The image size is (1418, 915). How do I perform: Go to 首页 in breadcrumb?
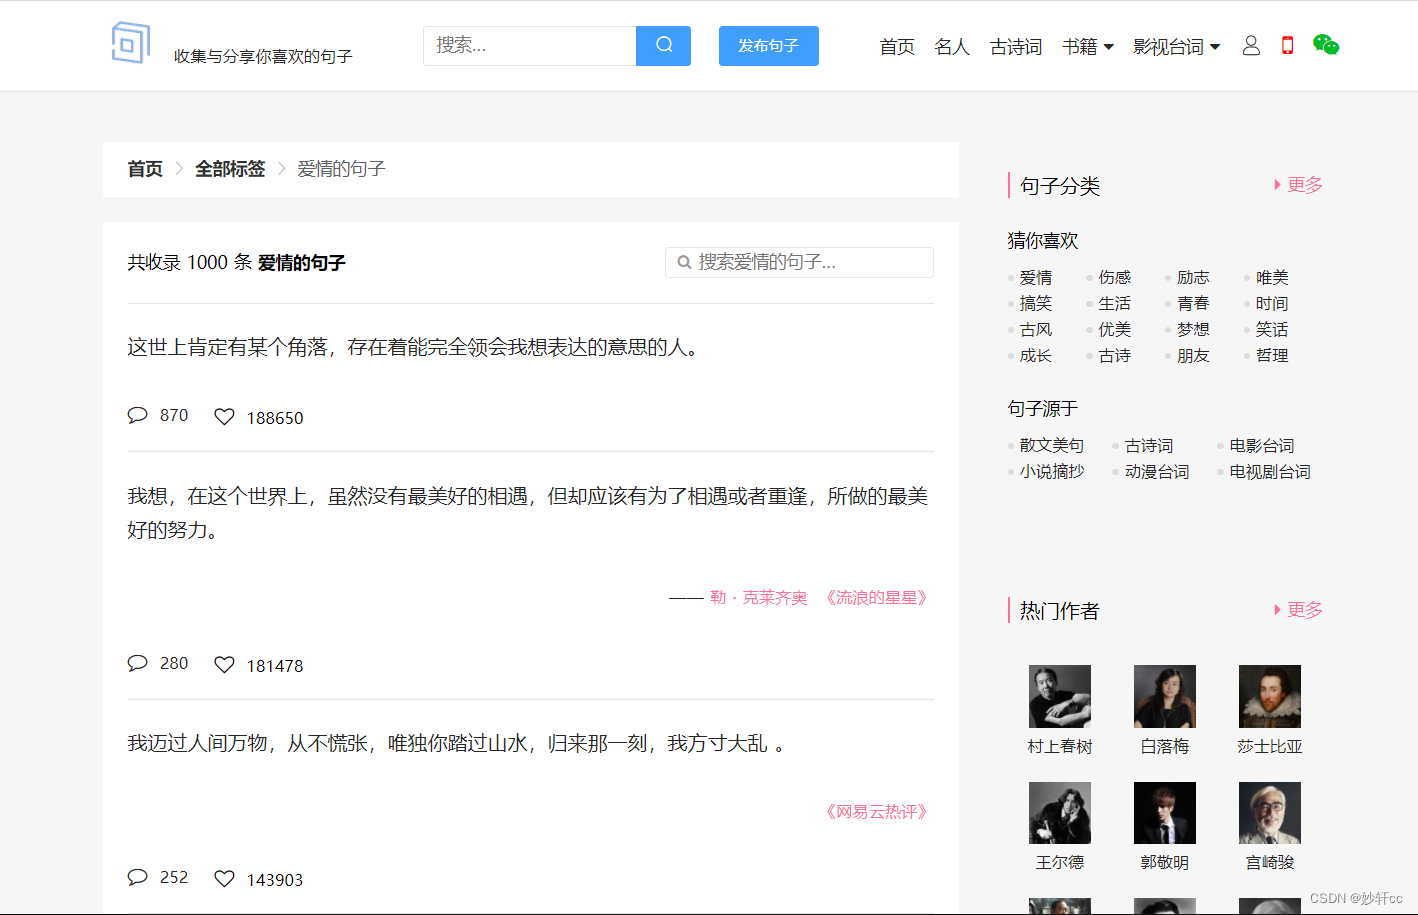click(x=145, y=169)
